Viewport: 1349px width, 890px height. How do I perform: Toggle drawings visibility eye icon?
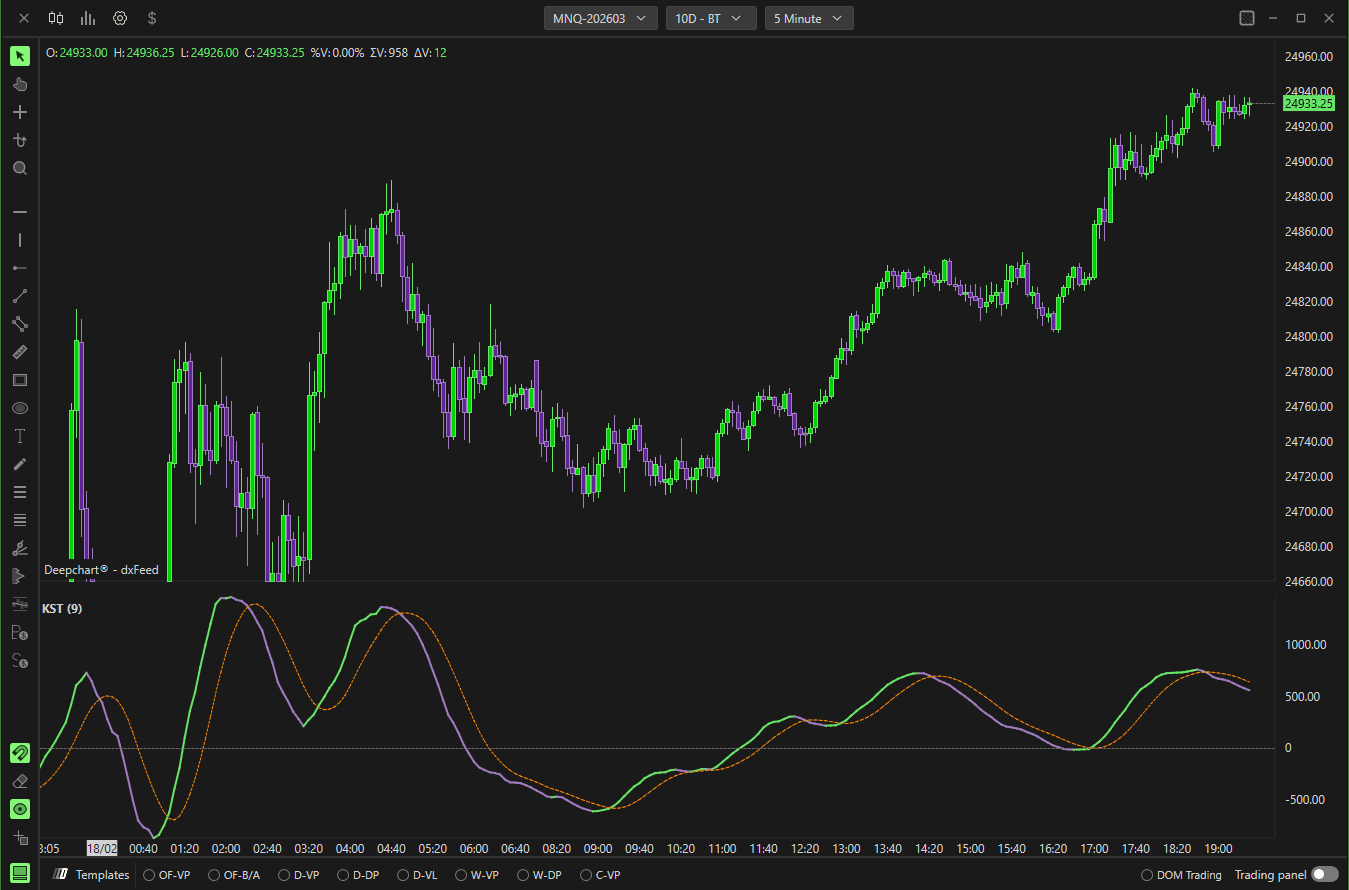click(20, 808)
